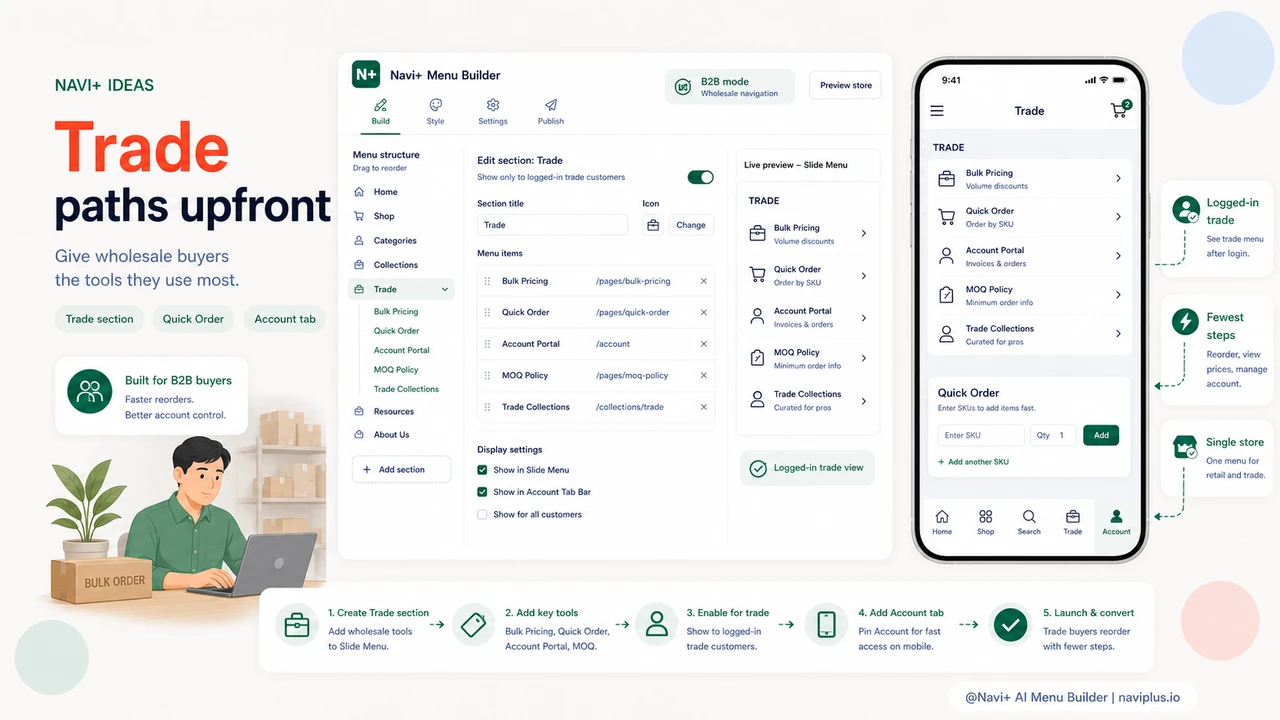This screenshot has width=1280, height=720.
Task: Remove the Quick Order menu item
Action: click(x=703, y=313)
